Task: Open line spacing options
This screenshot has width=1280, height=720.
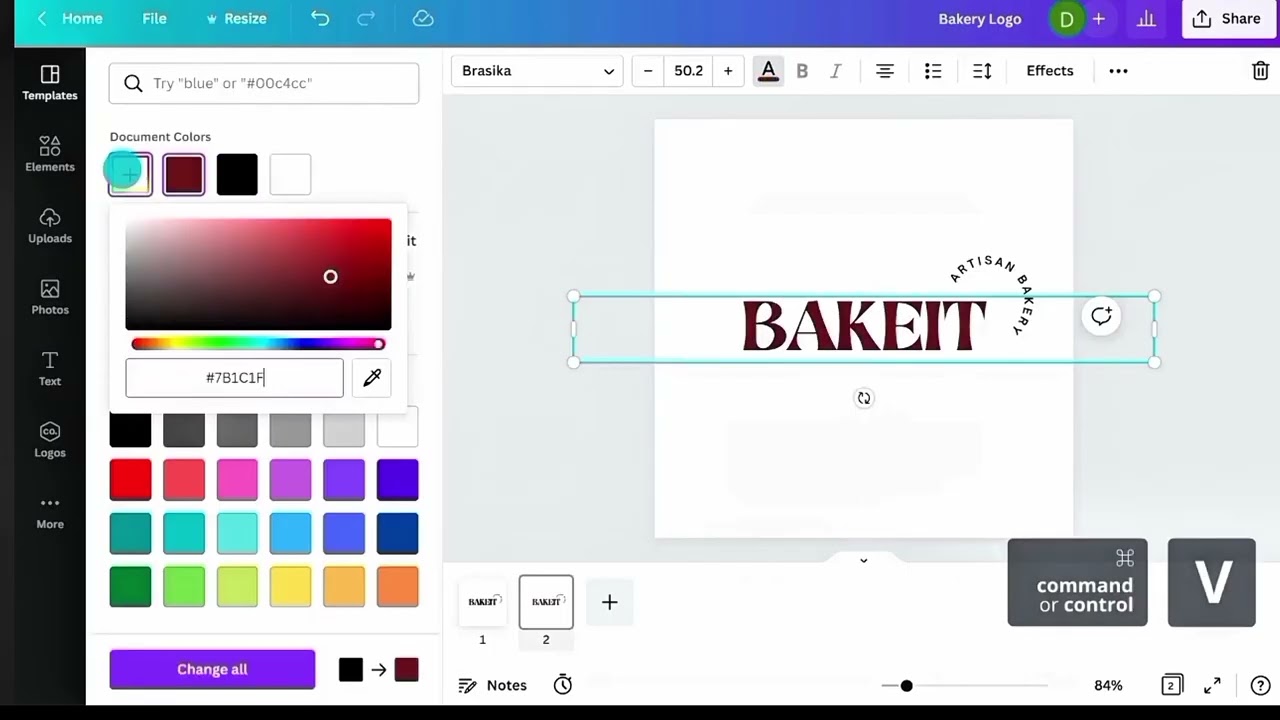Action: (982, 71)
